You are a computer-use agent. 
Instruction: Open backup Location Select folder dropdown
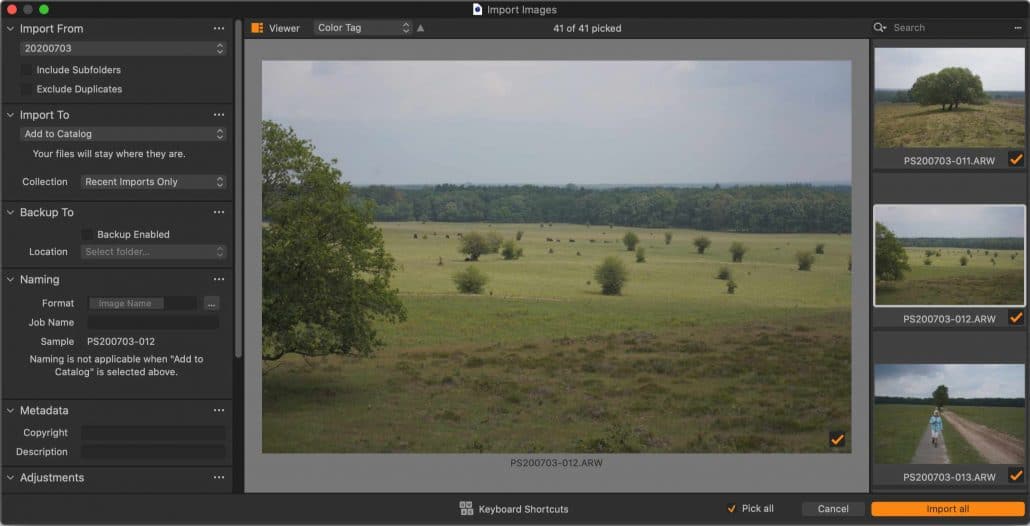154,252
